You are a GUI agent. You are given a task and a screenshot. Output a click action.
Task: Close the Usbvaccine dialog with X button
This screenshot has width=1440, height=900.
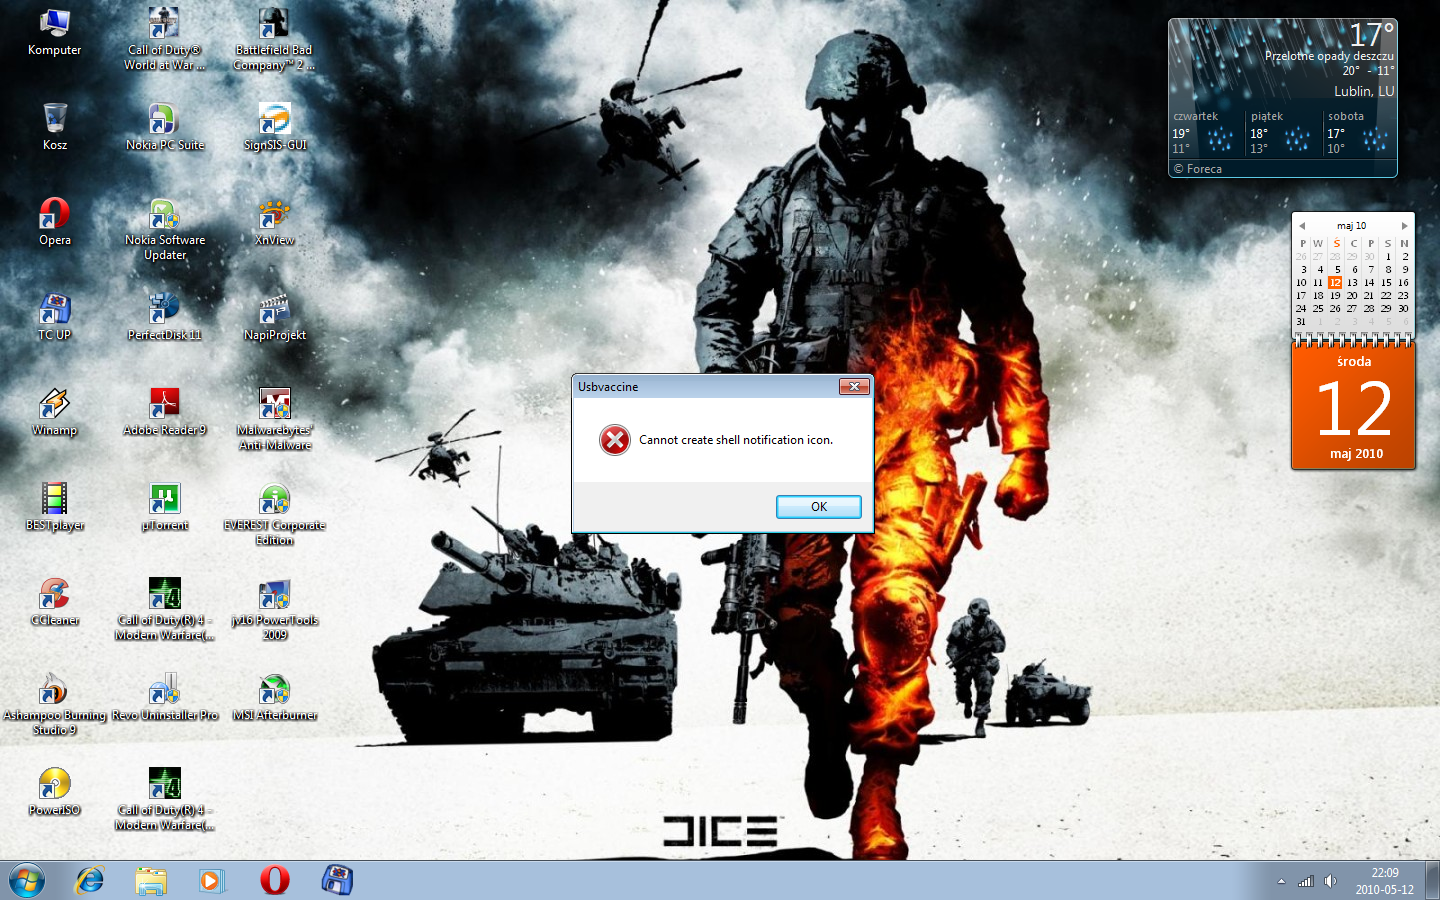pos(854,386)
